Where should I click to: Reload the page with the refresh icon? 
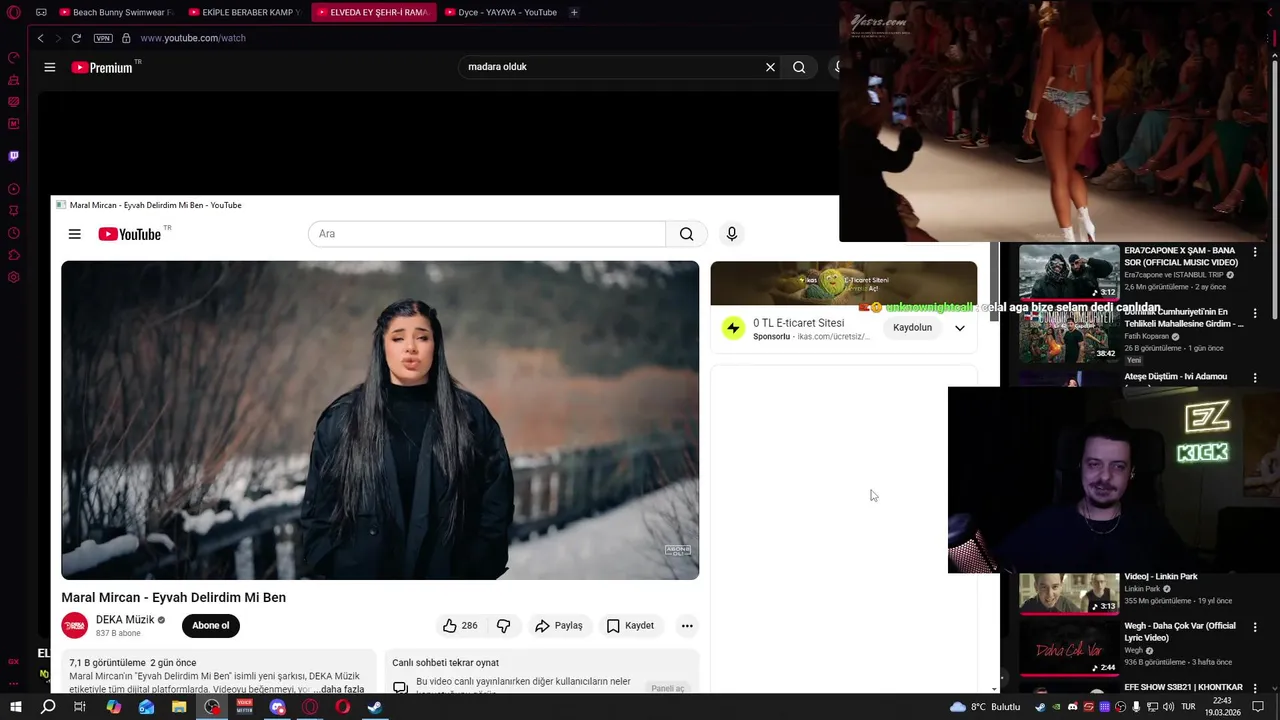coord(76,38)
